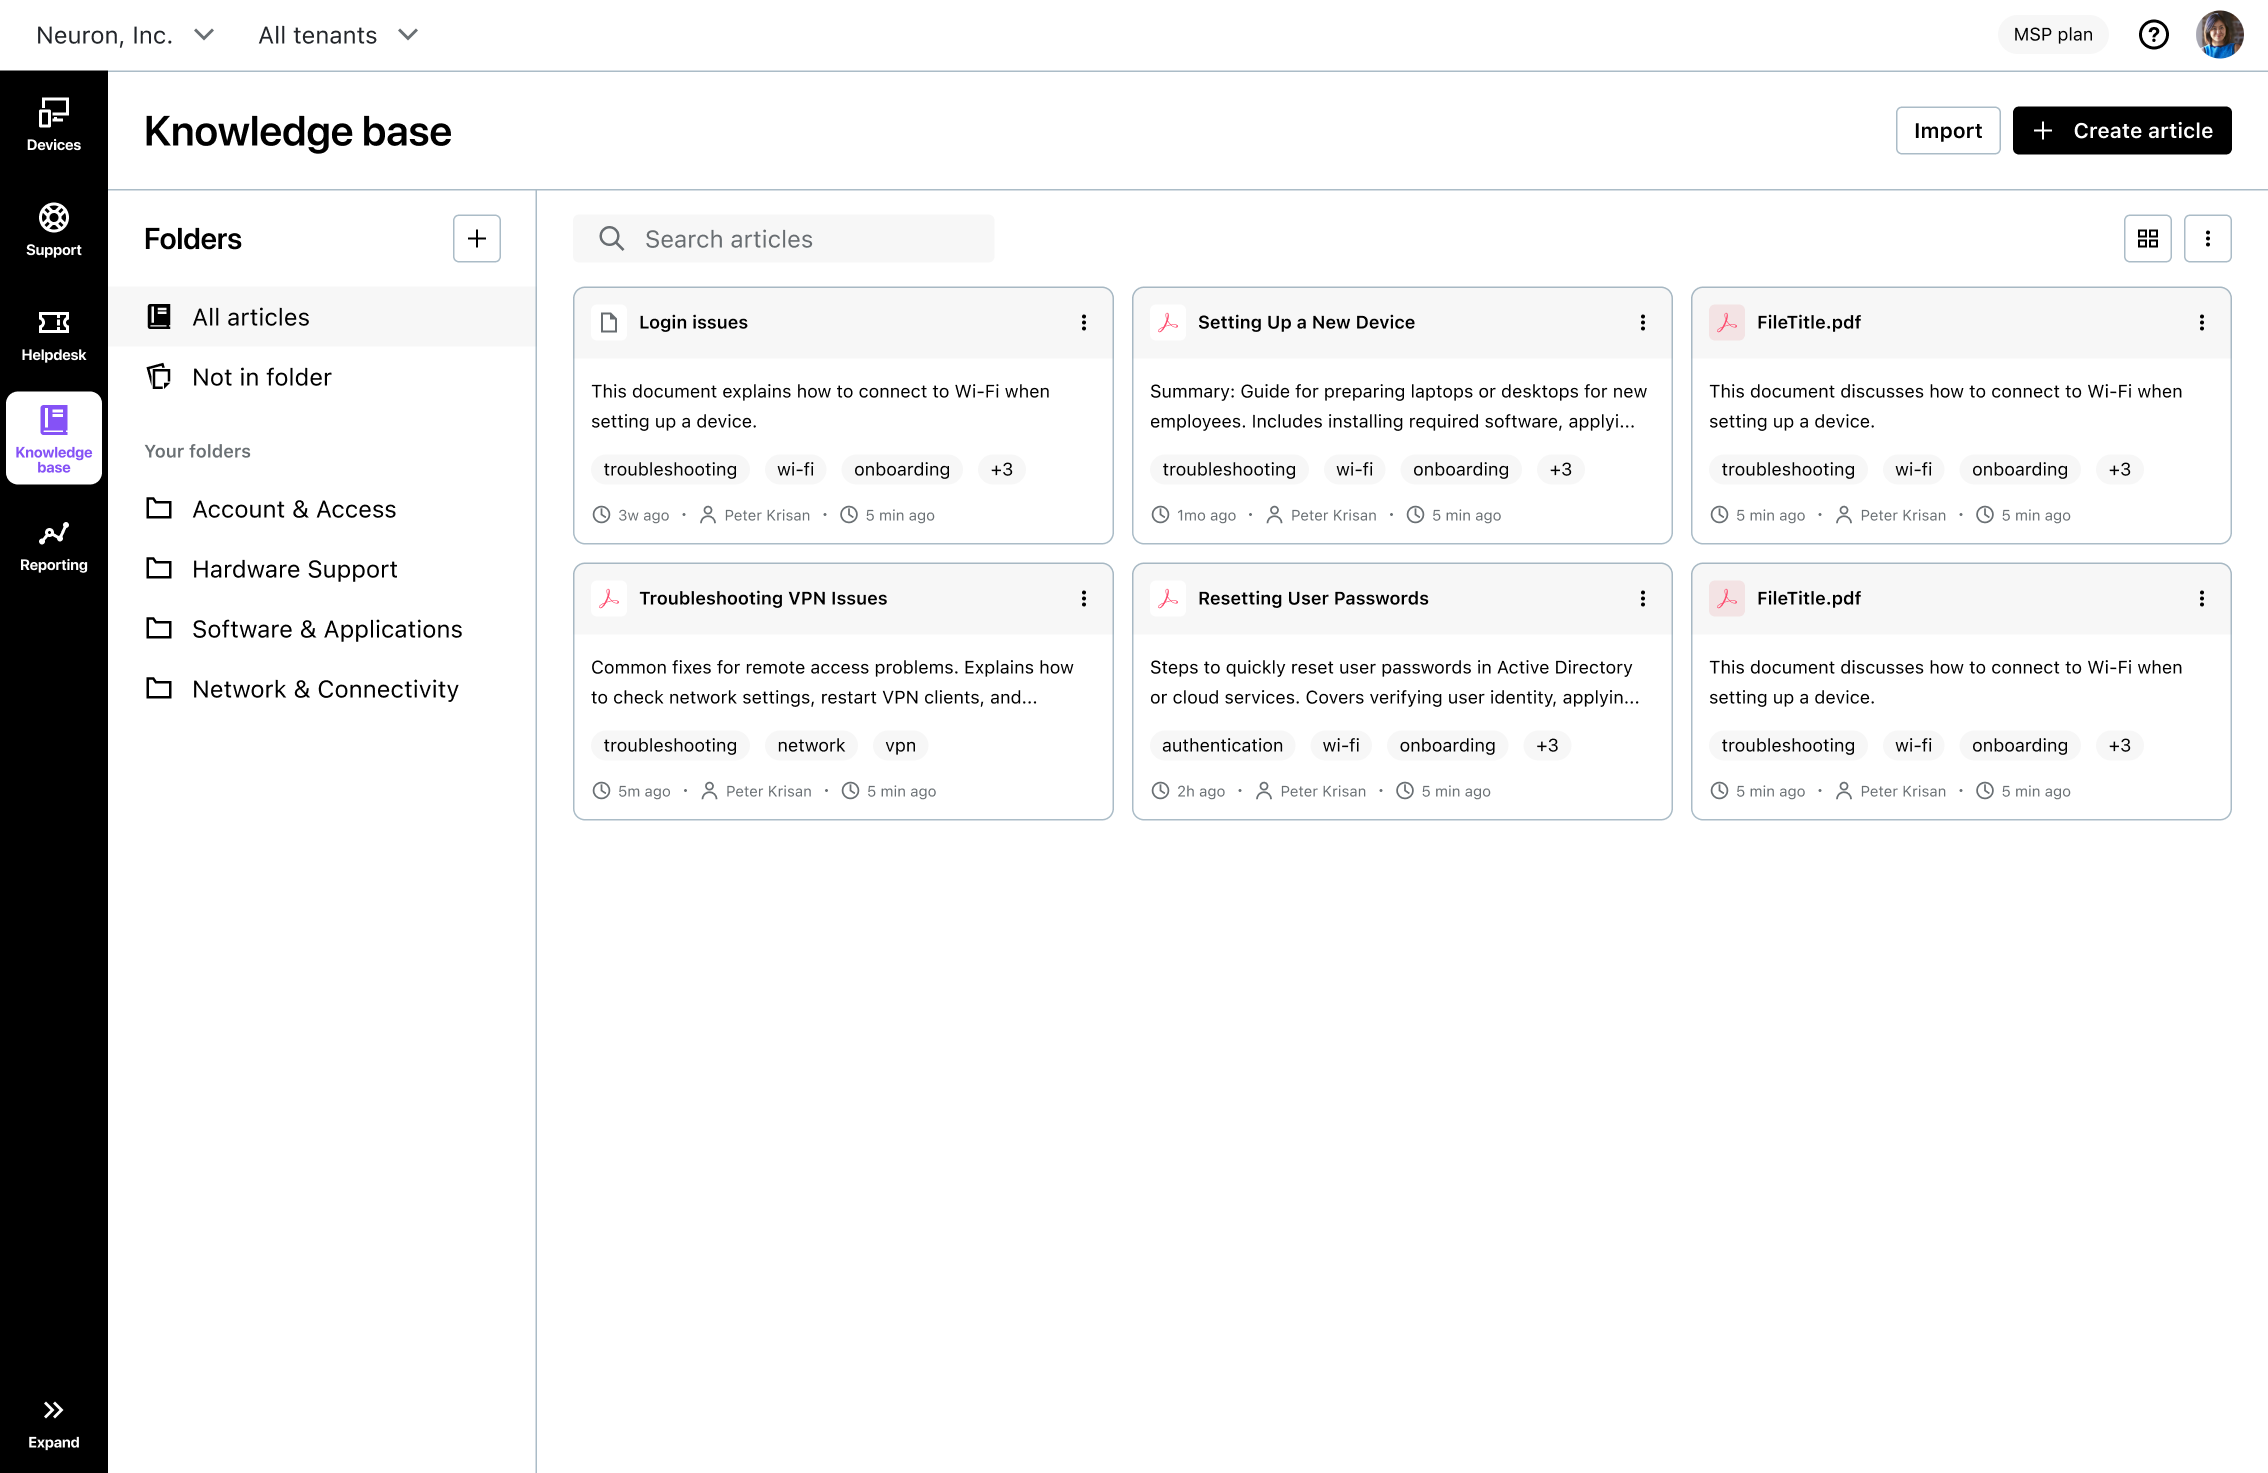Open Helpdesk from the sidebar
Screen dimensions: 2268x1473
54,334
